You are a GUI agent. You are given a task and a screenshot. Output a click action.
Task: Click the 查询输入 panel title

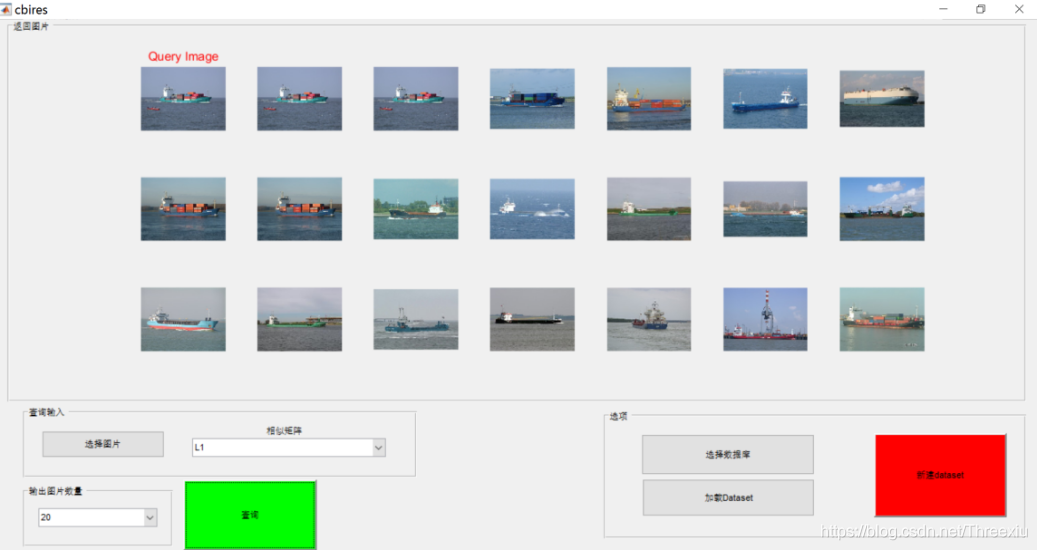[x=46, y=412]
